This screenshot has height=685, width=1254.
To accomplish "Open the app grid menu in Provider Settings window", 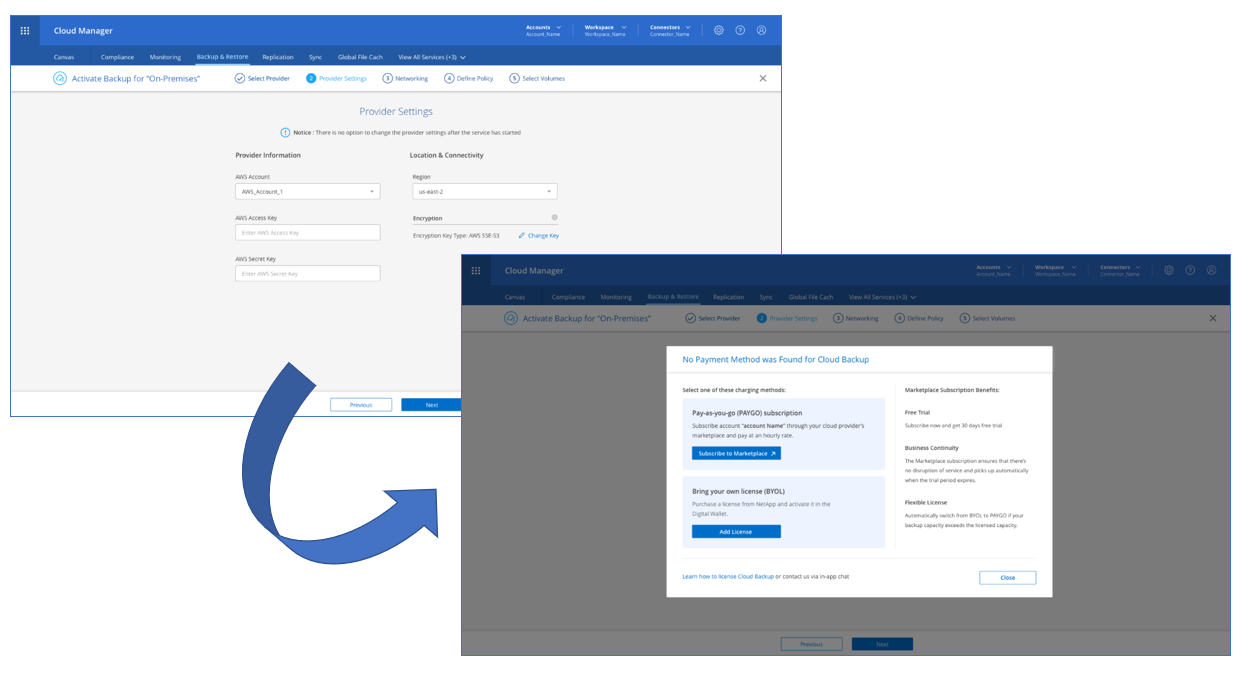I will [x=25, y=31].
